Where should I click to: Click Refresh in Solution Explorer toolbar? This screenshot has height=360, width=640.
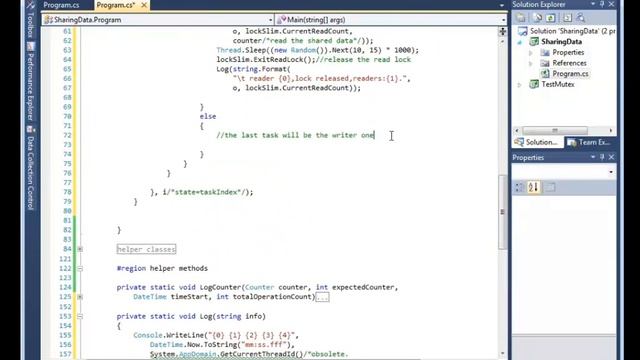coord(551,18)
